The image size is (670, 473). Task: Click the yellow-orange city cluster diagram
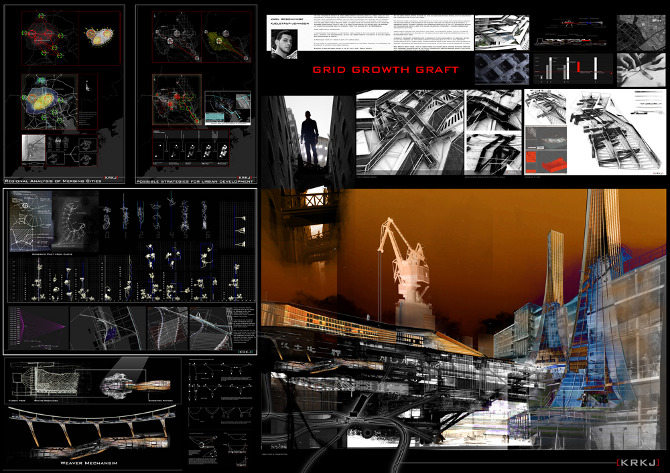[99, 36]
